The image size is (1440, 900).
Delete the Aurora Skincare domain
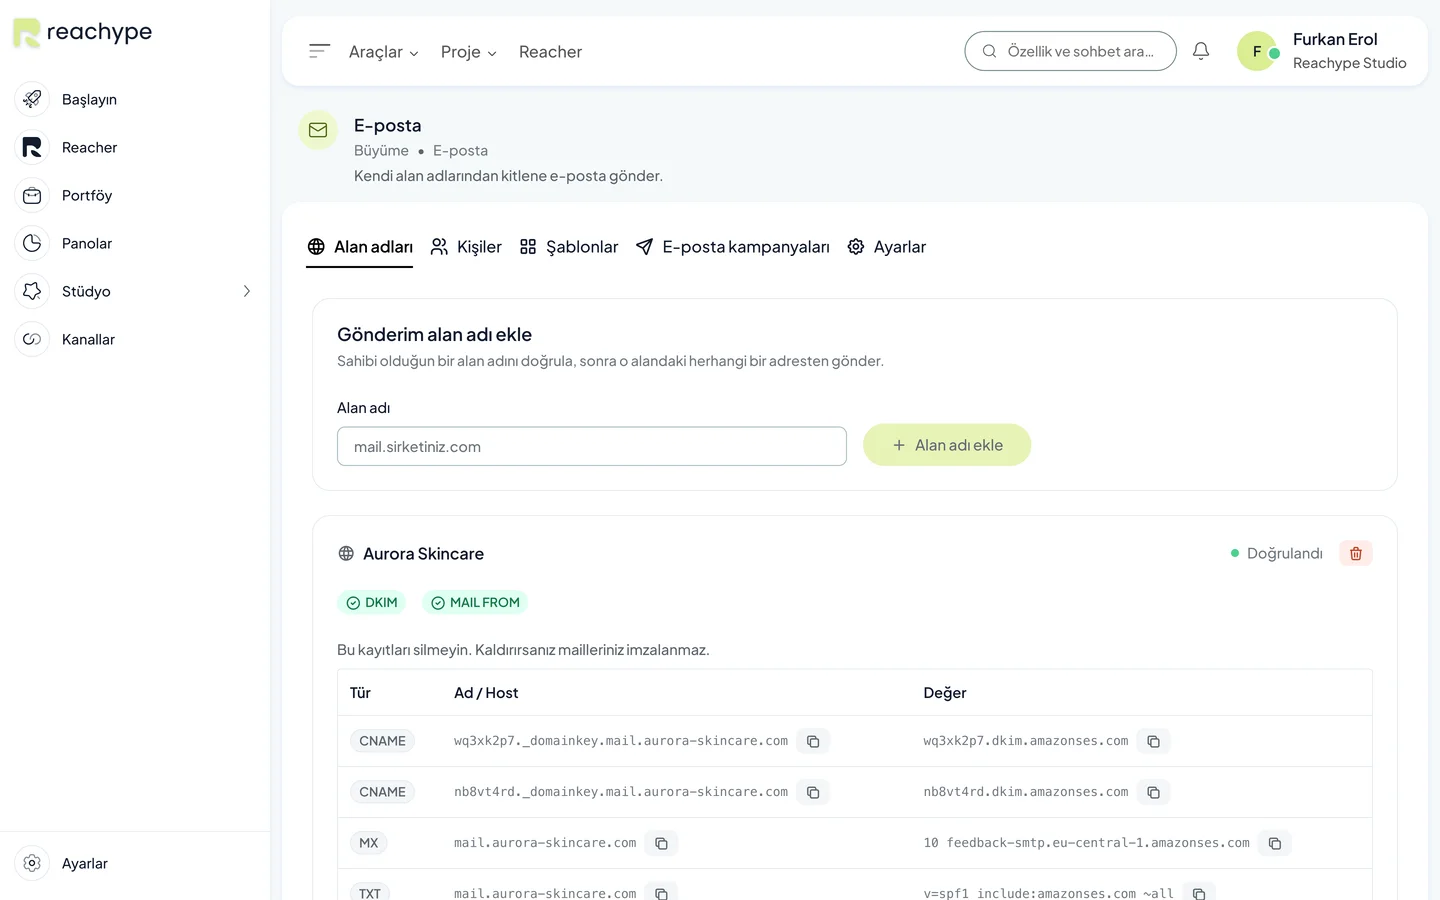coord(1356,553)
